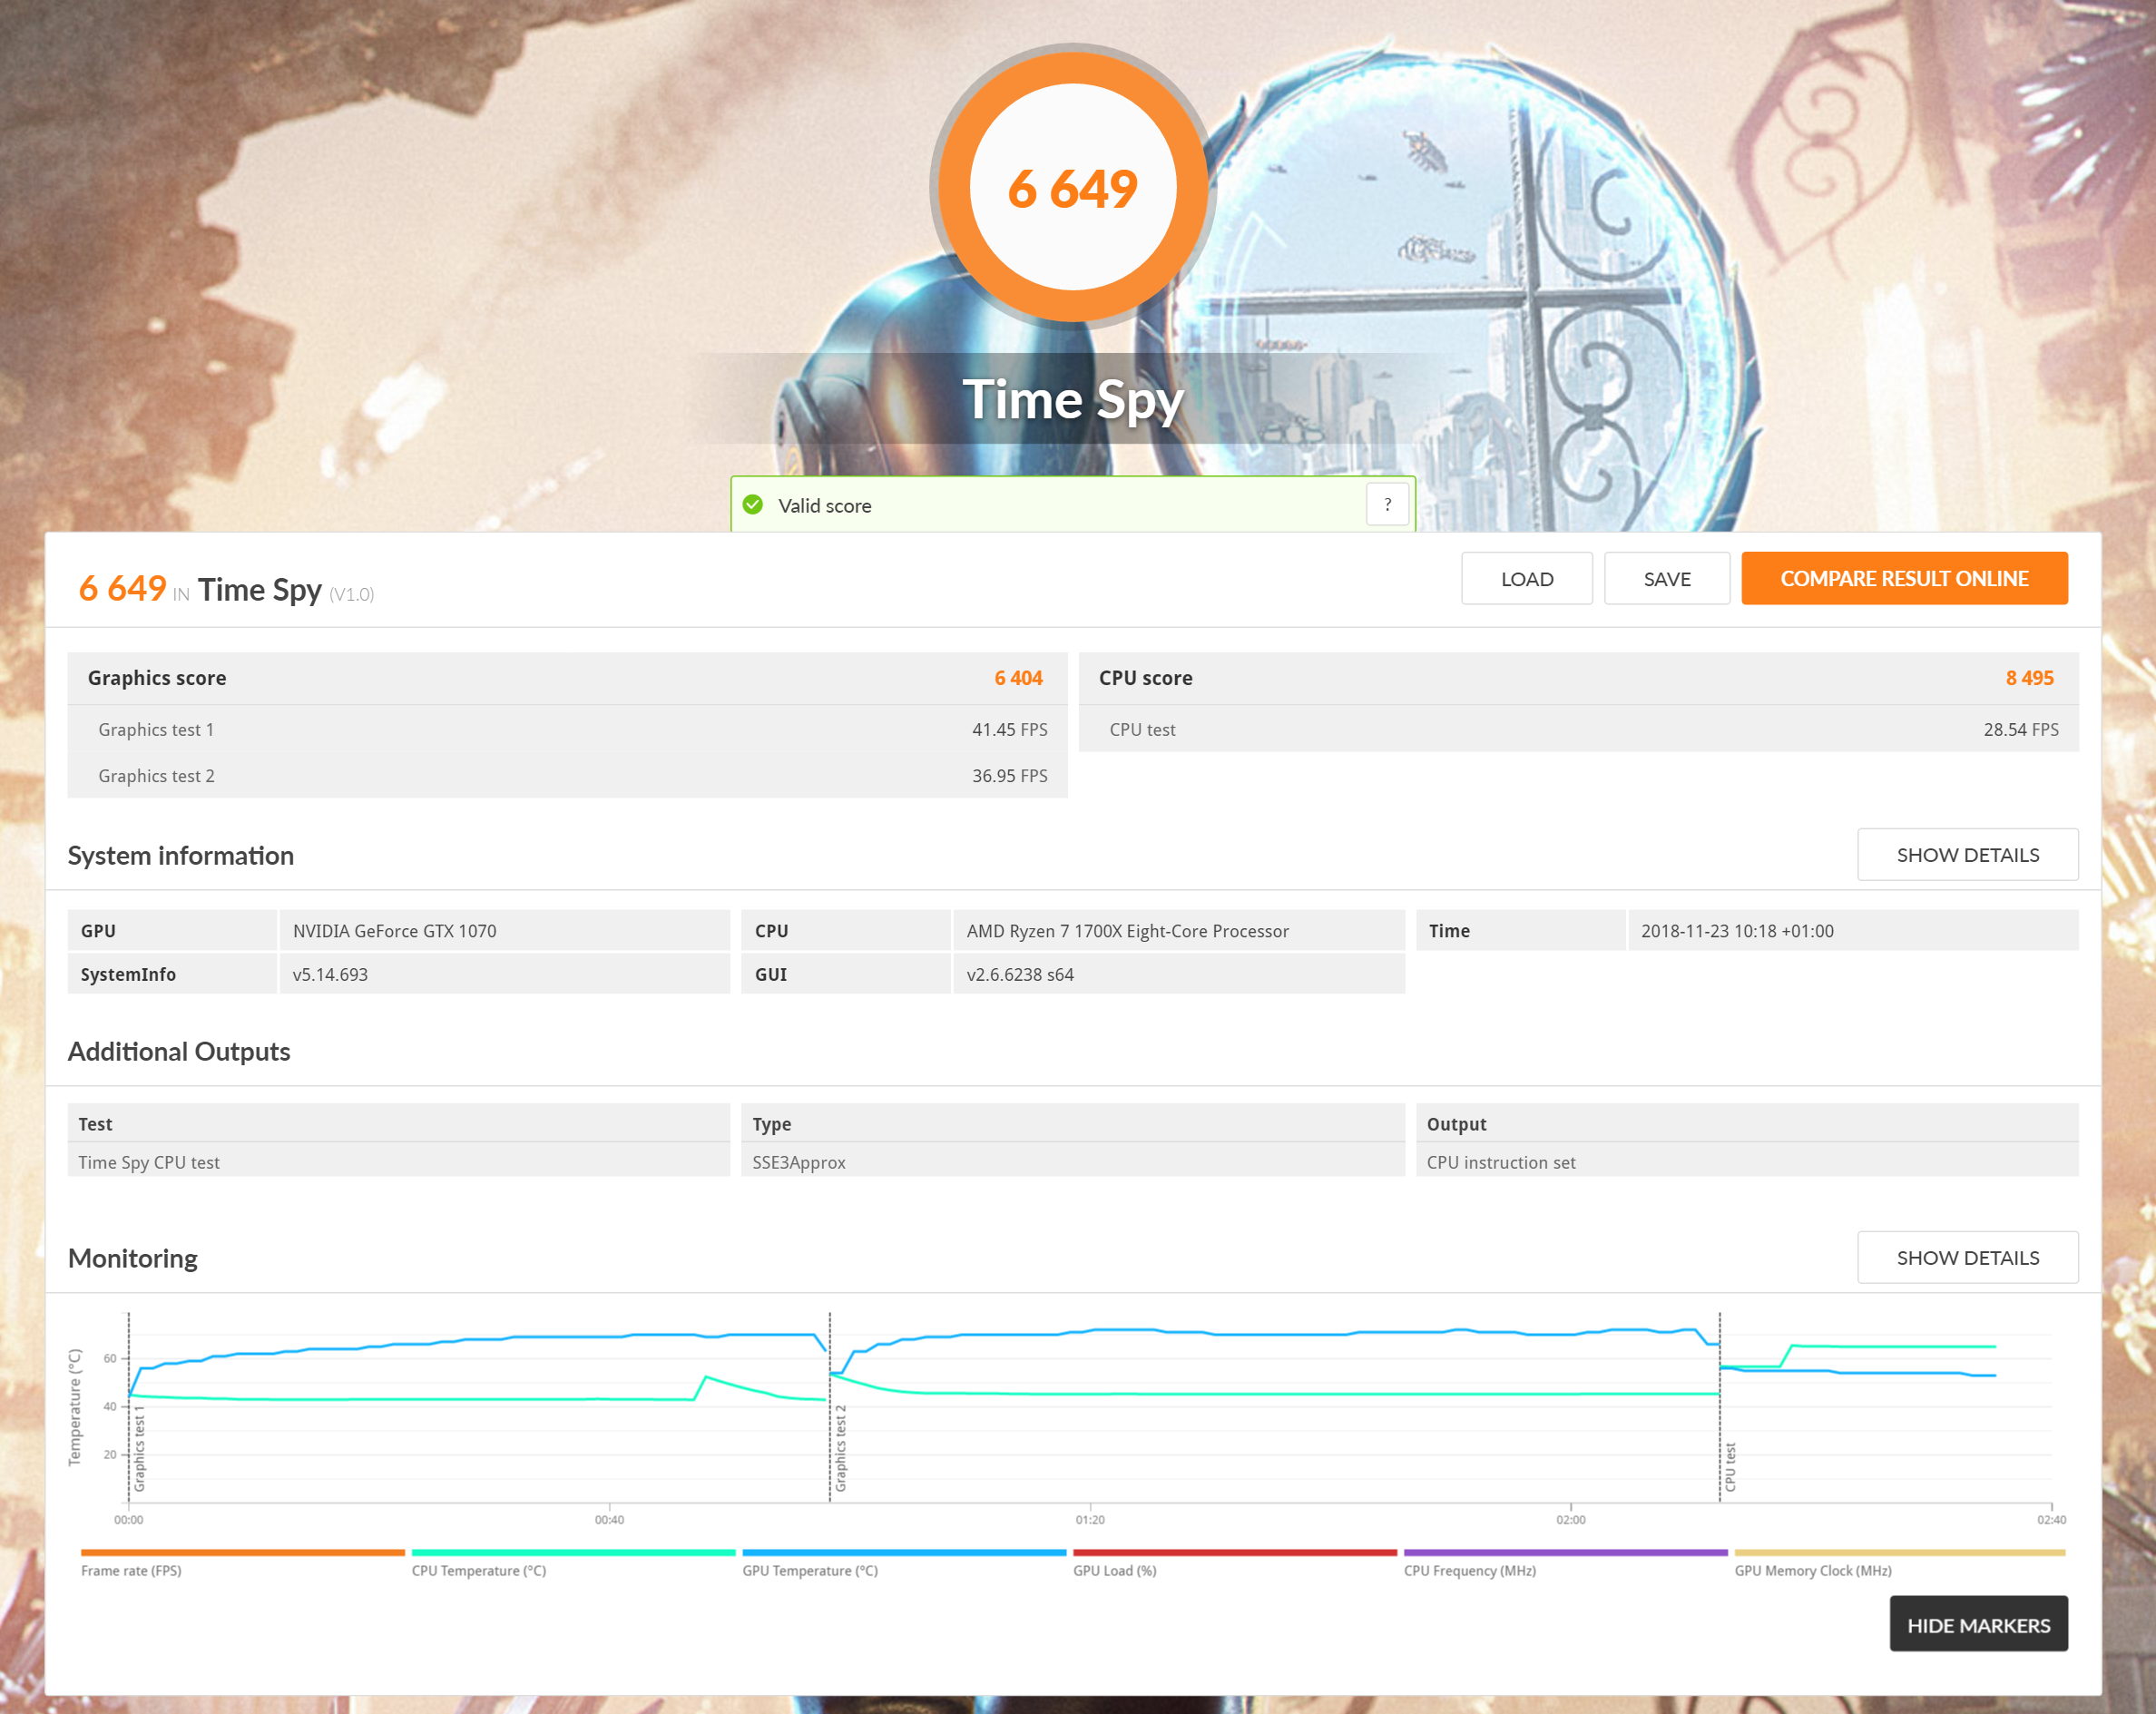Click the large orange score circle

point(1073,188)
